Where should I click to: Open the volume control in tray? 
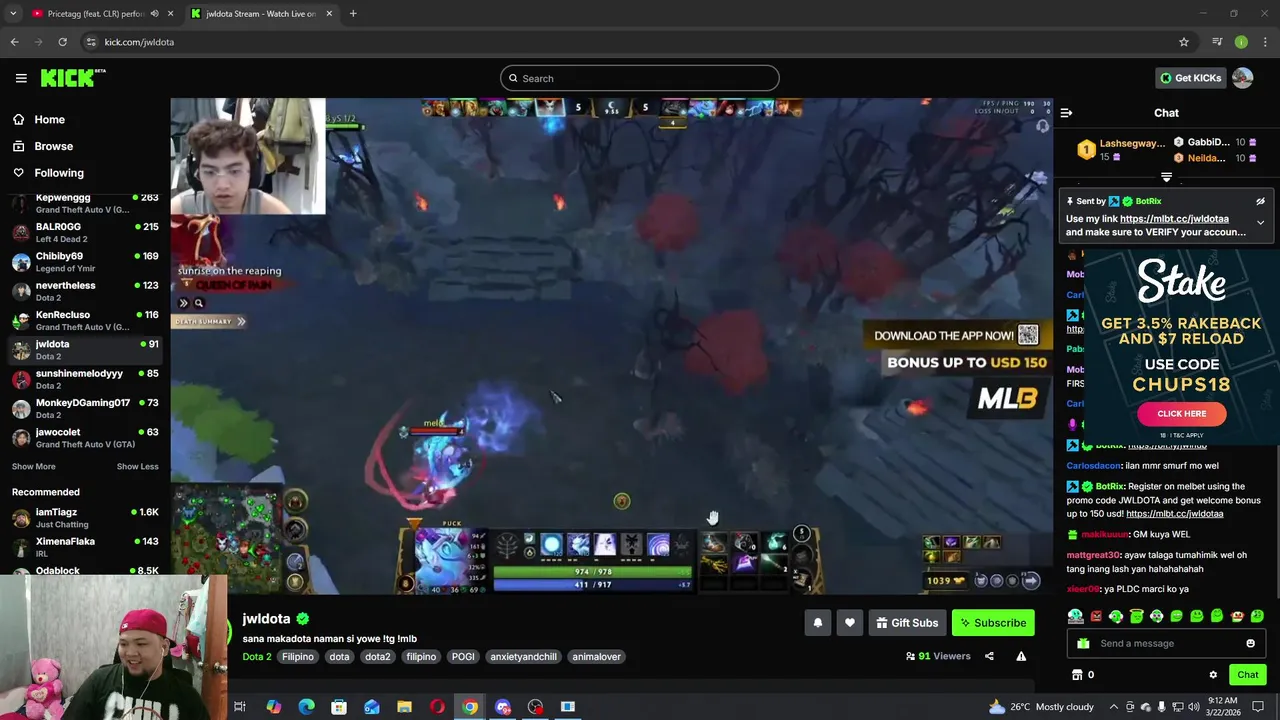1193,707
